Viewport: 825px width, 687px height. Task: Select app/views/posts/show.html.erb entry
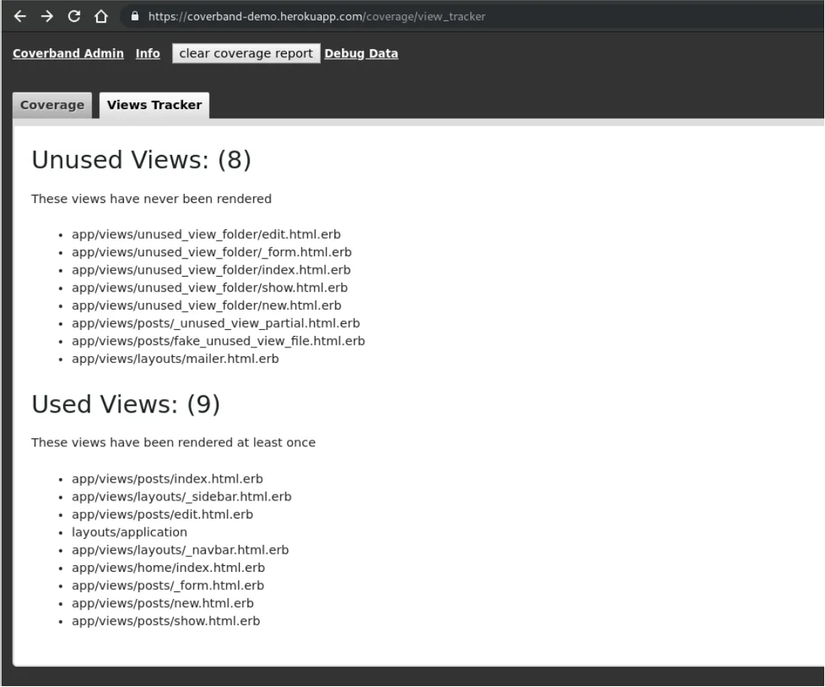(166, 622)
